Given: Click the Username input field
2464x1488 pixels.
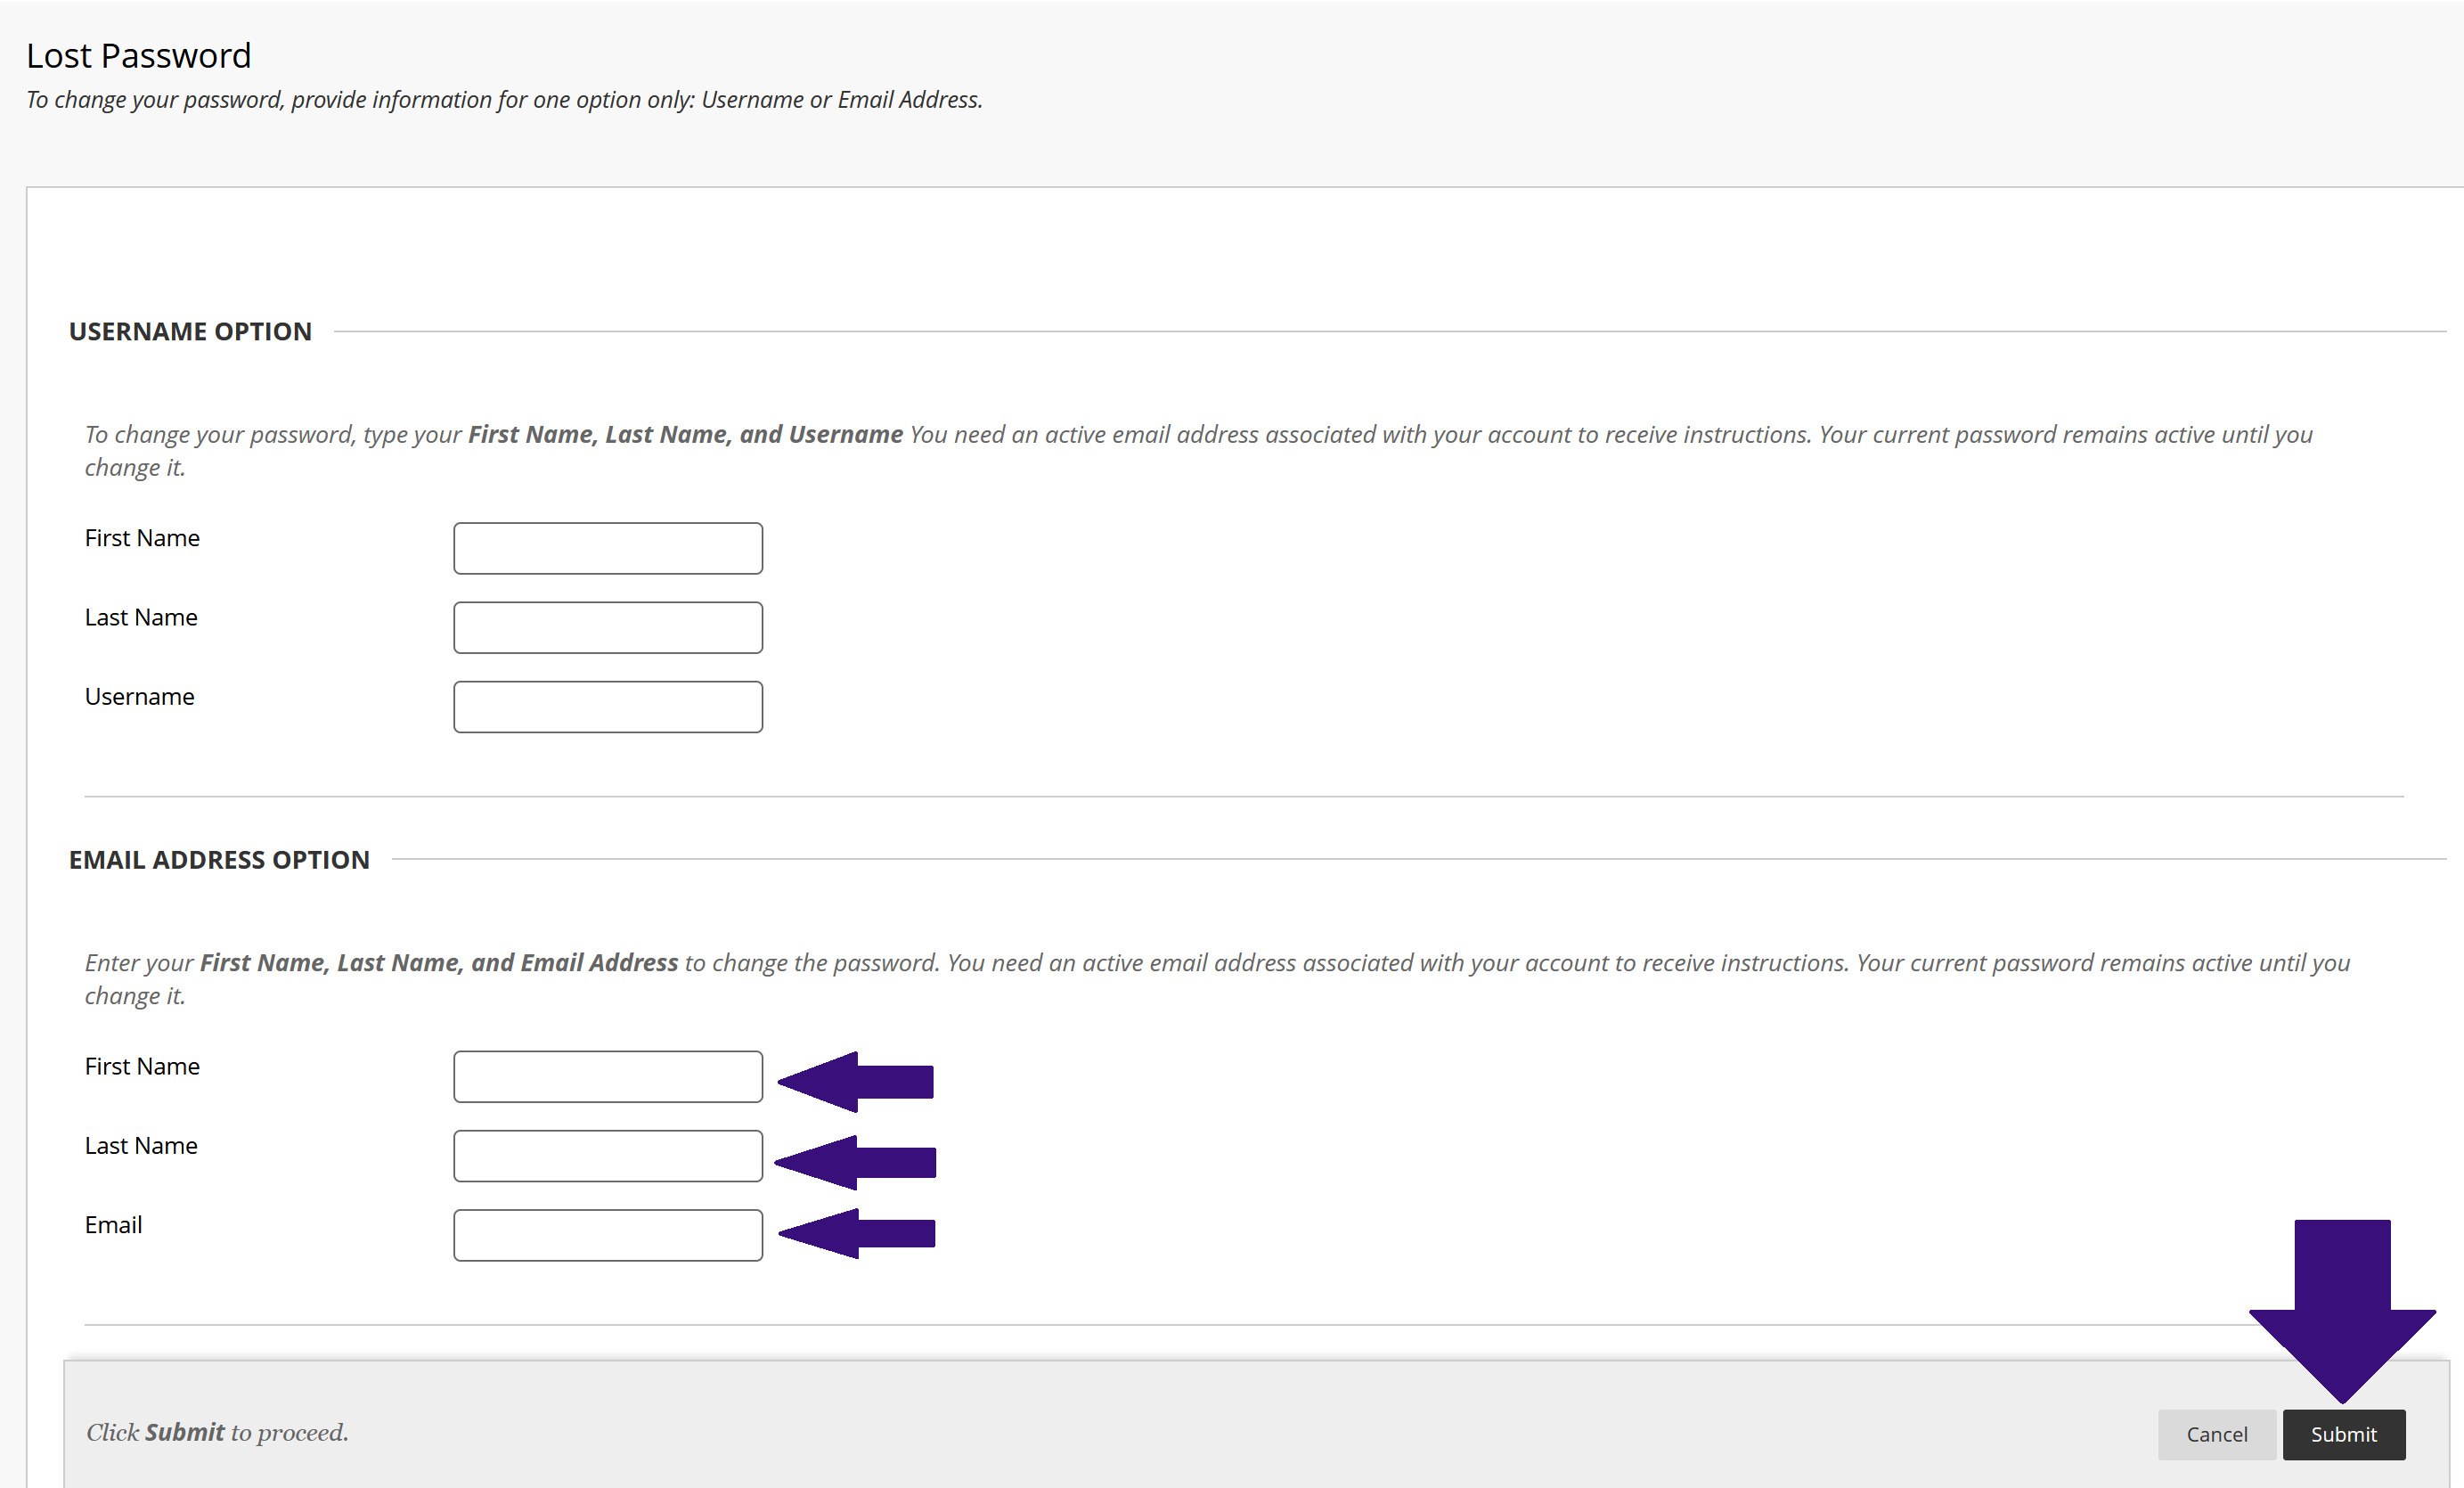Looking at the screenshot, I should pos(608,707).
